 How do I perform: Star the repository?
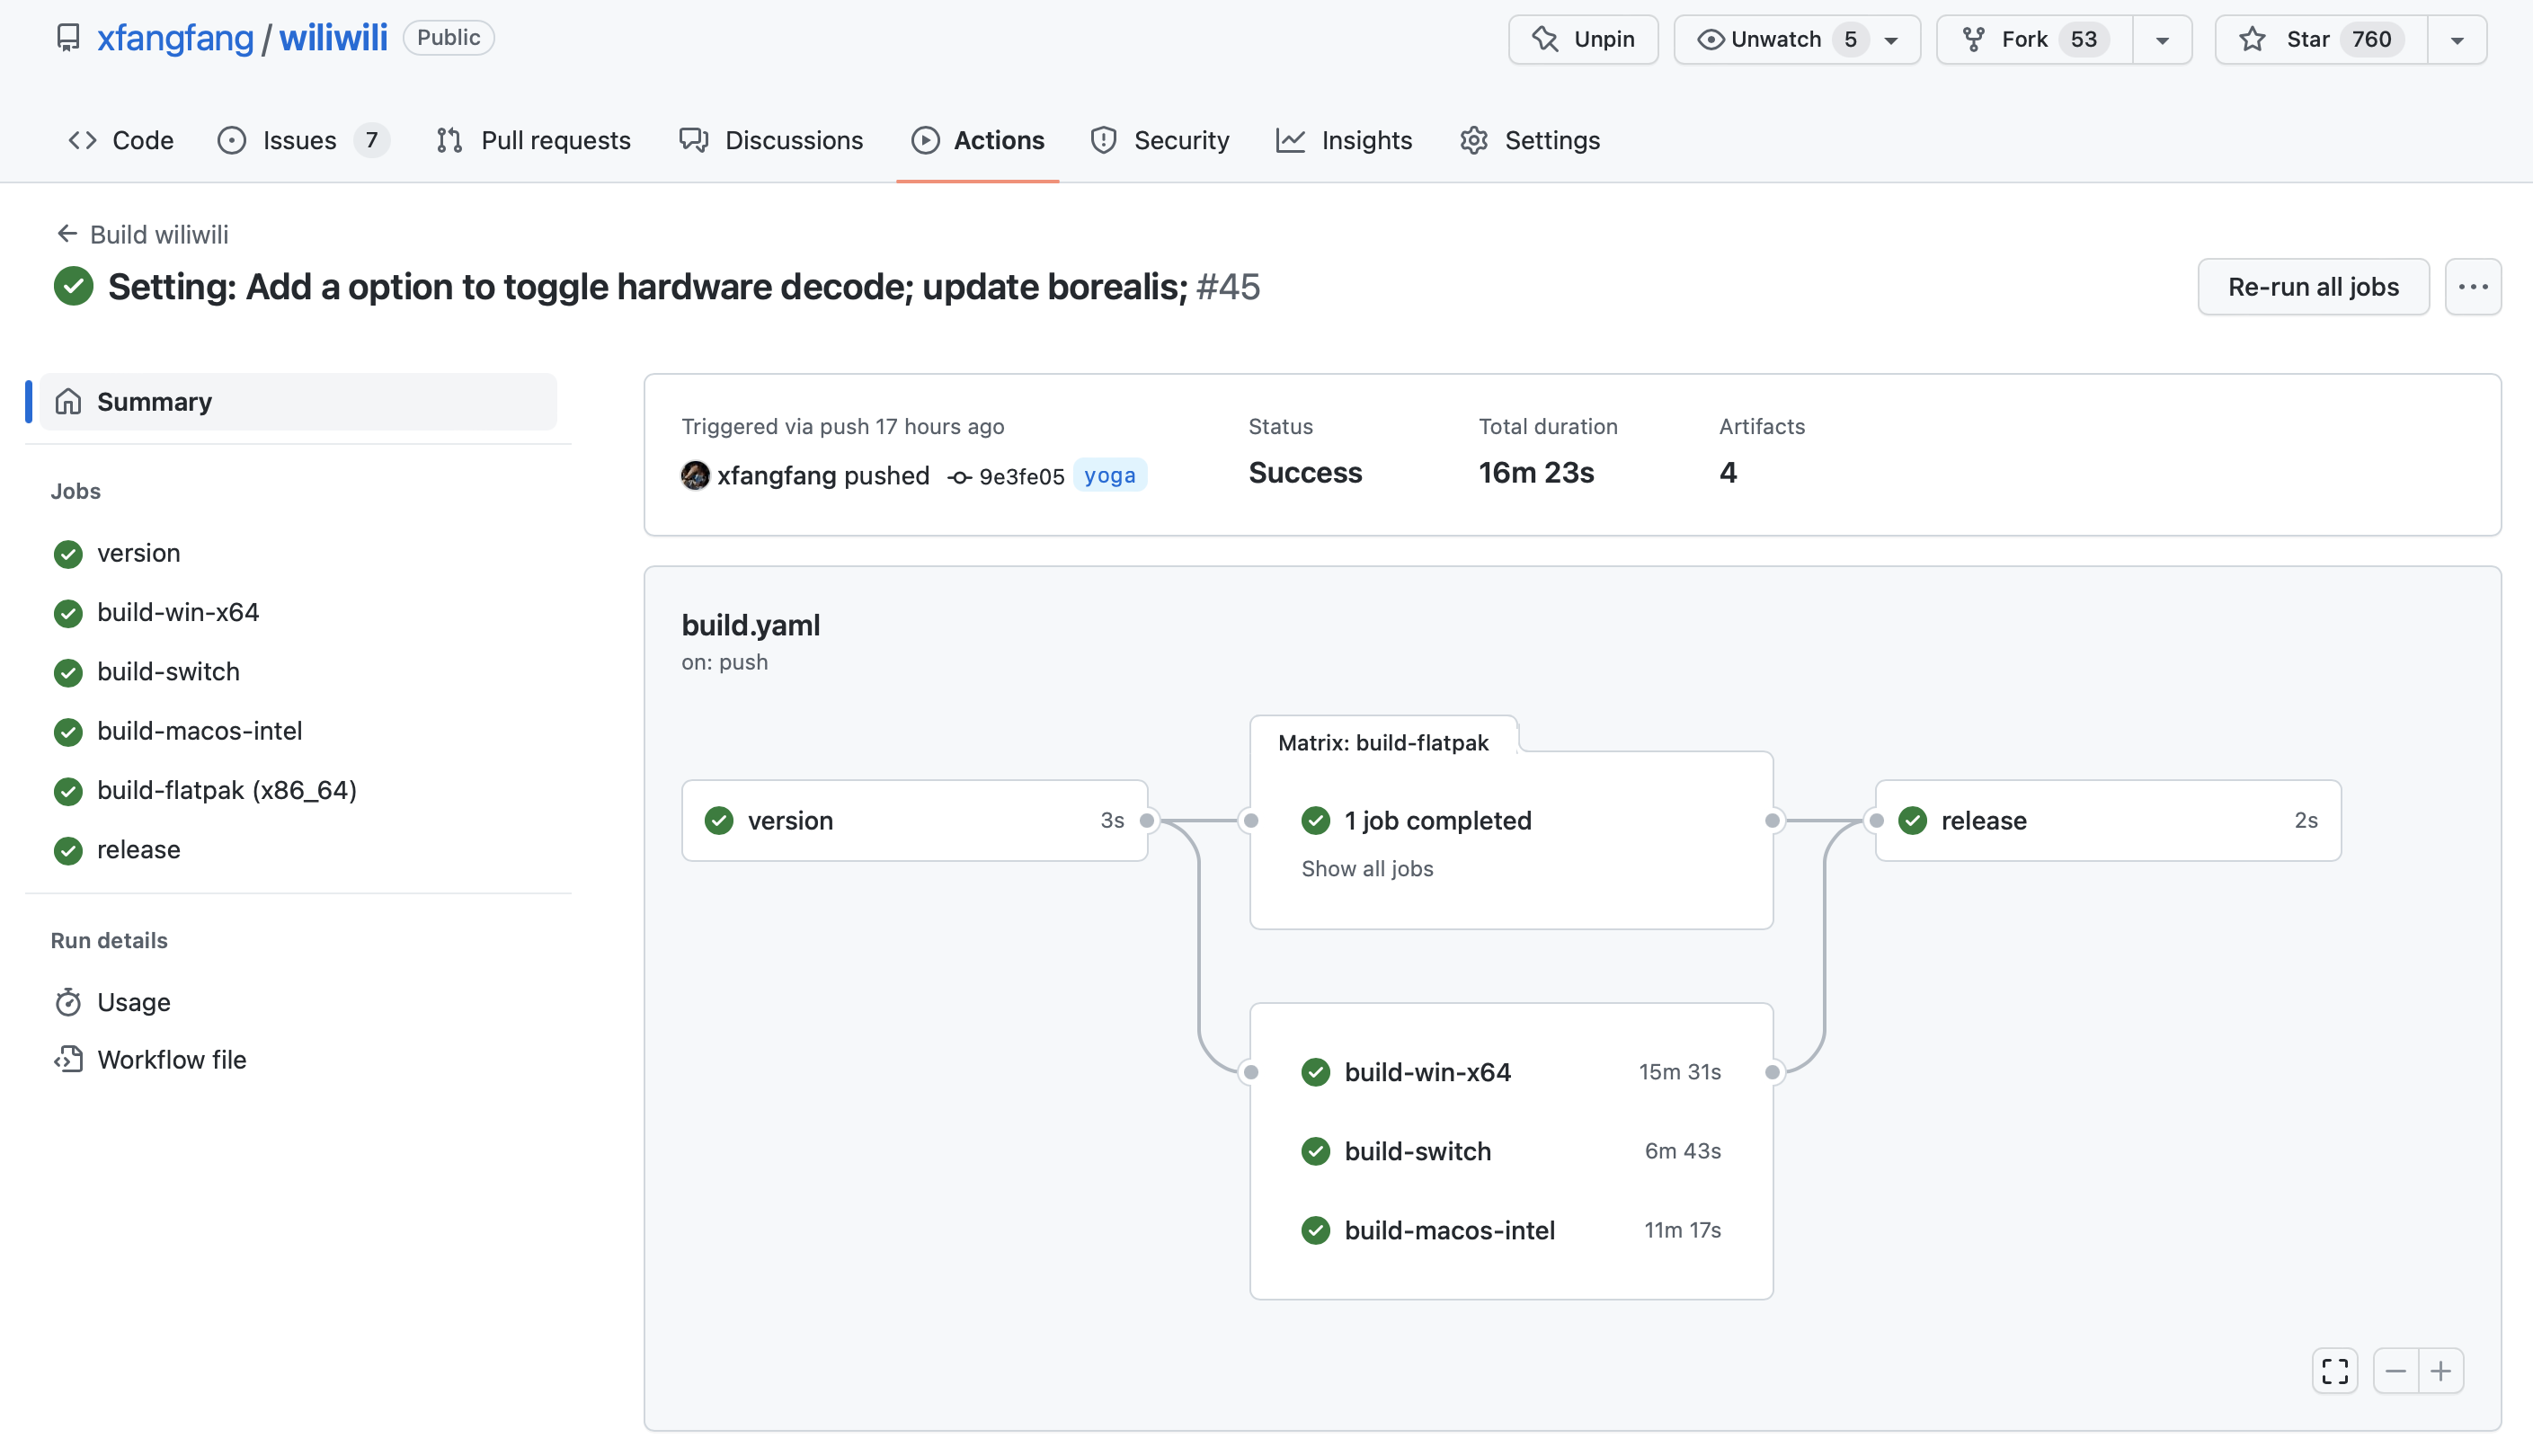2321,39
